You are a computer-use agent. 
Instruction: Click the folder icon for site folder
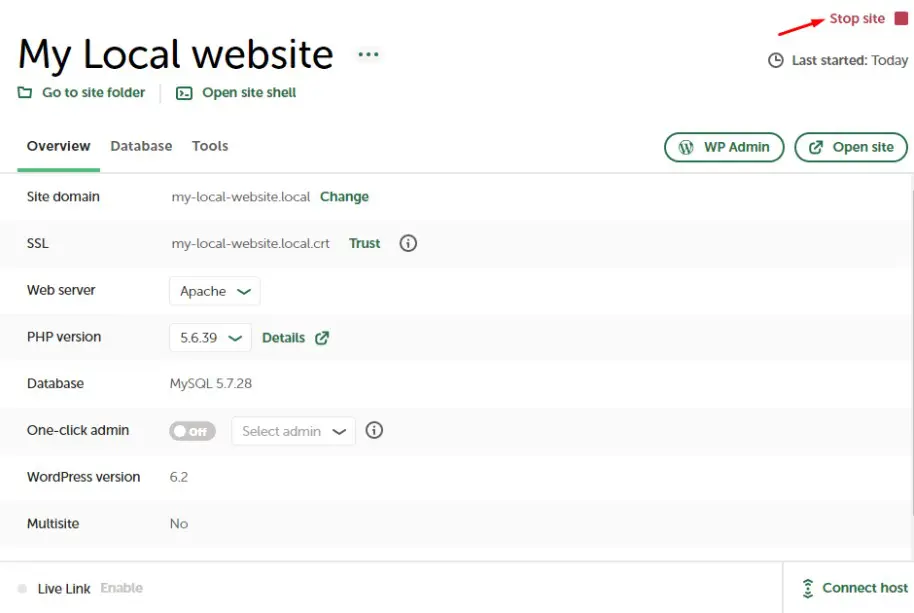click(25, 93)
